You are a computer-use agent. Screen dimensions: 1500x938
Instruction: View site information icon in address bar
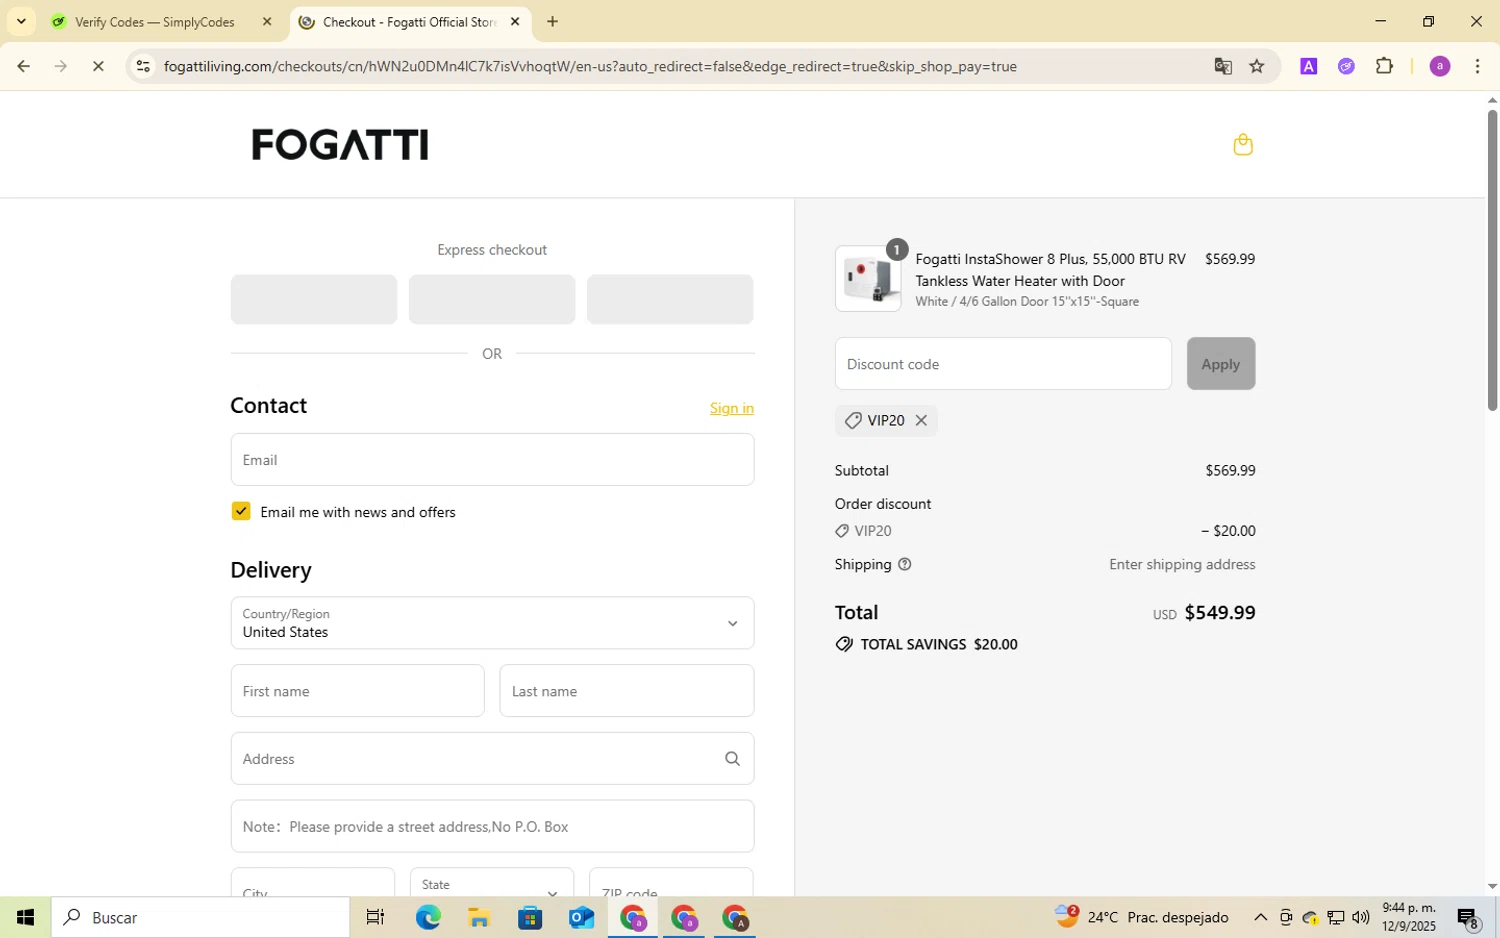click(143, 67)
